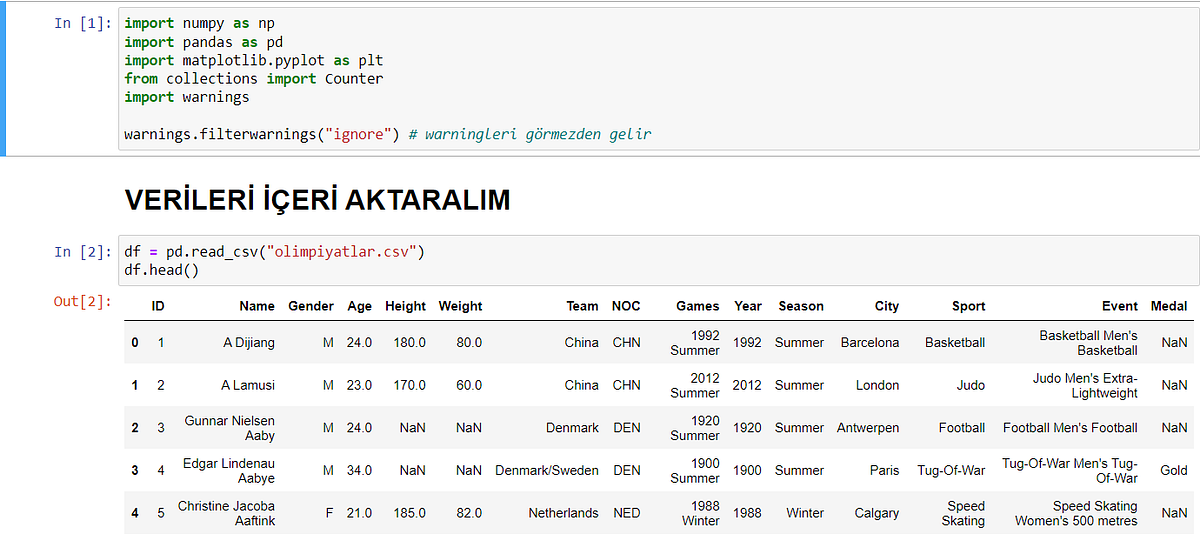Image resolution: width=1200 pixels, height=541 pixels.
Task: Click the Judo Men's Extra-Lightweight event cell
Action: tap(1085, 386)
